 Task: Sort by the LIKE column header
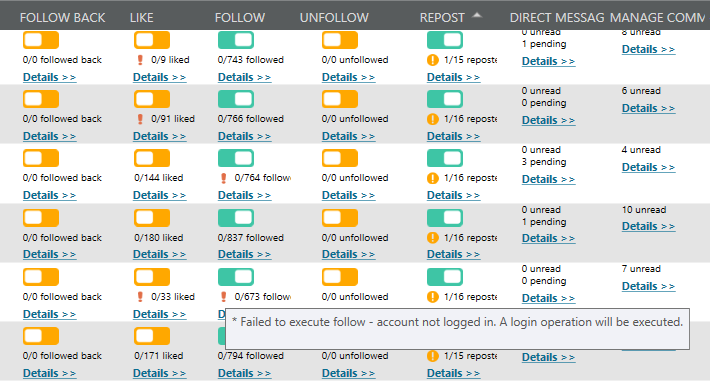pos(142,18)
